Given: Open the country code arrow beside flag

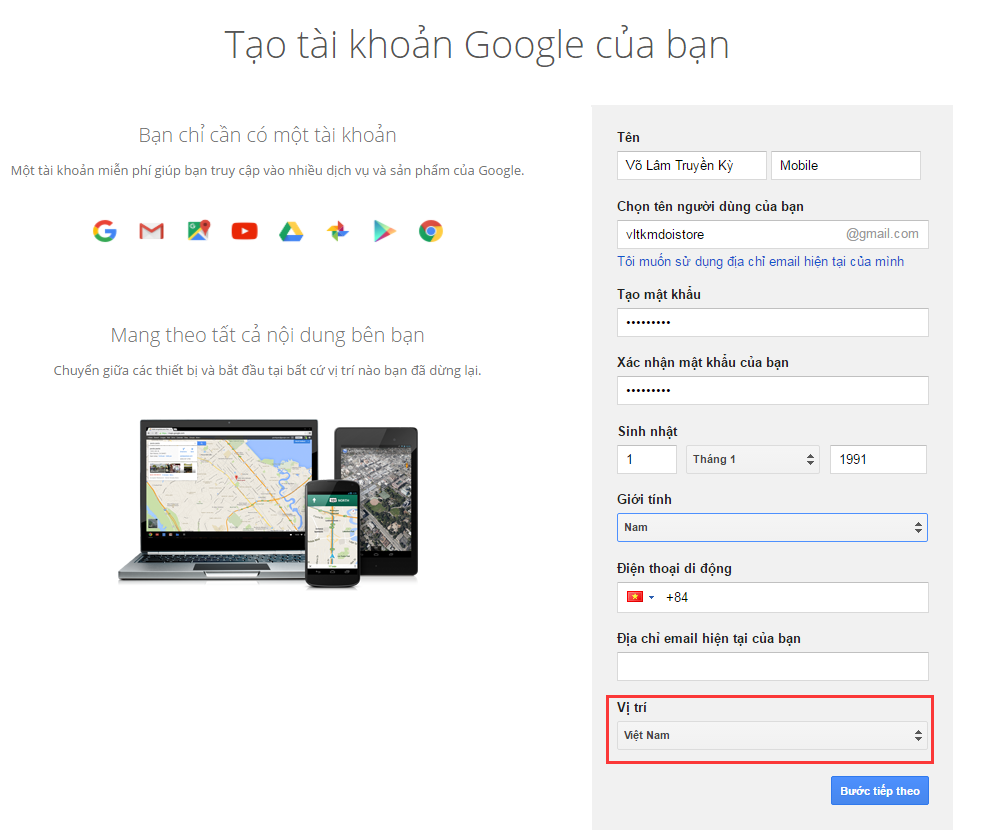Looking at the screenshot, I should click(x=651, y=598).
